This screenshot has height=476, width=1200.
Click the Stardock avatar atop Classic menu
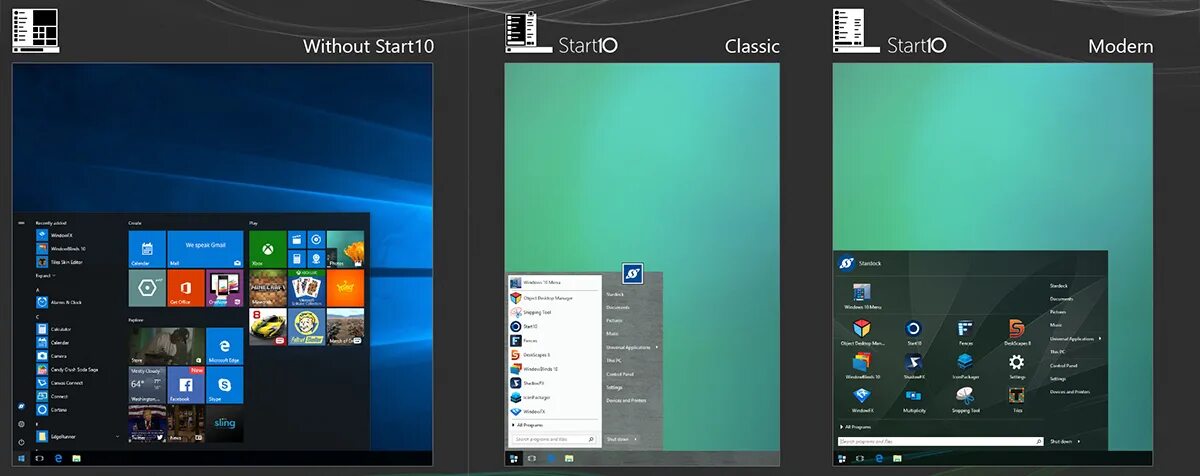(631, 274)
